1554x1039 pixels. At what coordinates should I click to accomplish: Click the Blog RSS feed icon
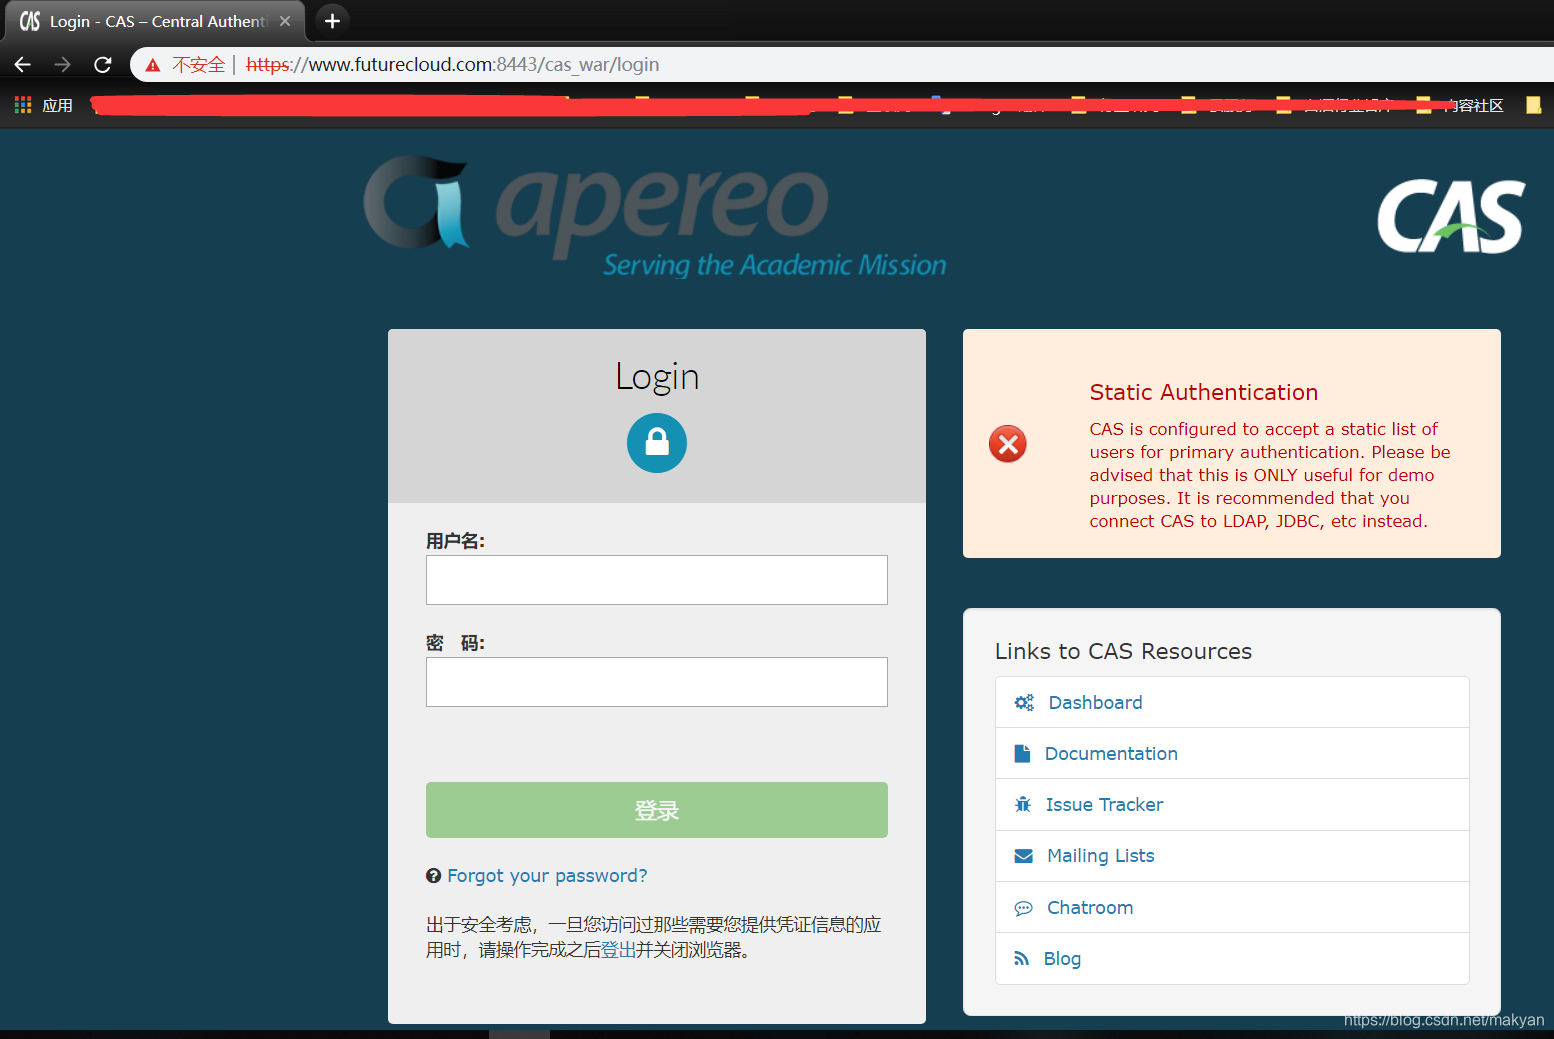[1022, 959]
